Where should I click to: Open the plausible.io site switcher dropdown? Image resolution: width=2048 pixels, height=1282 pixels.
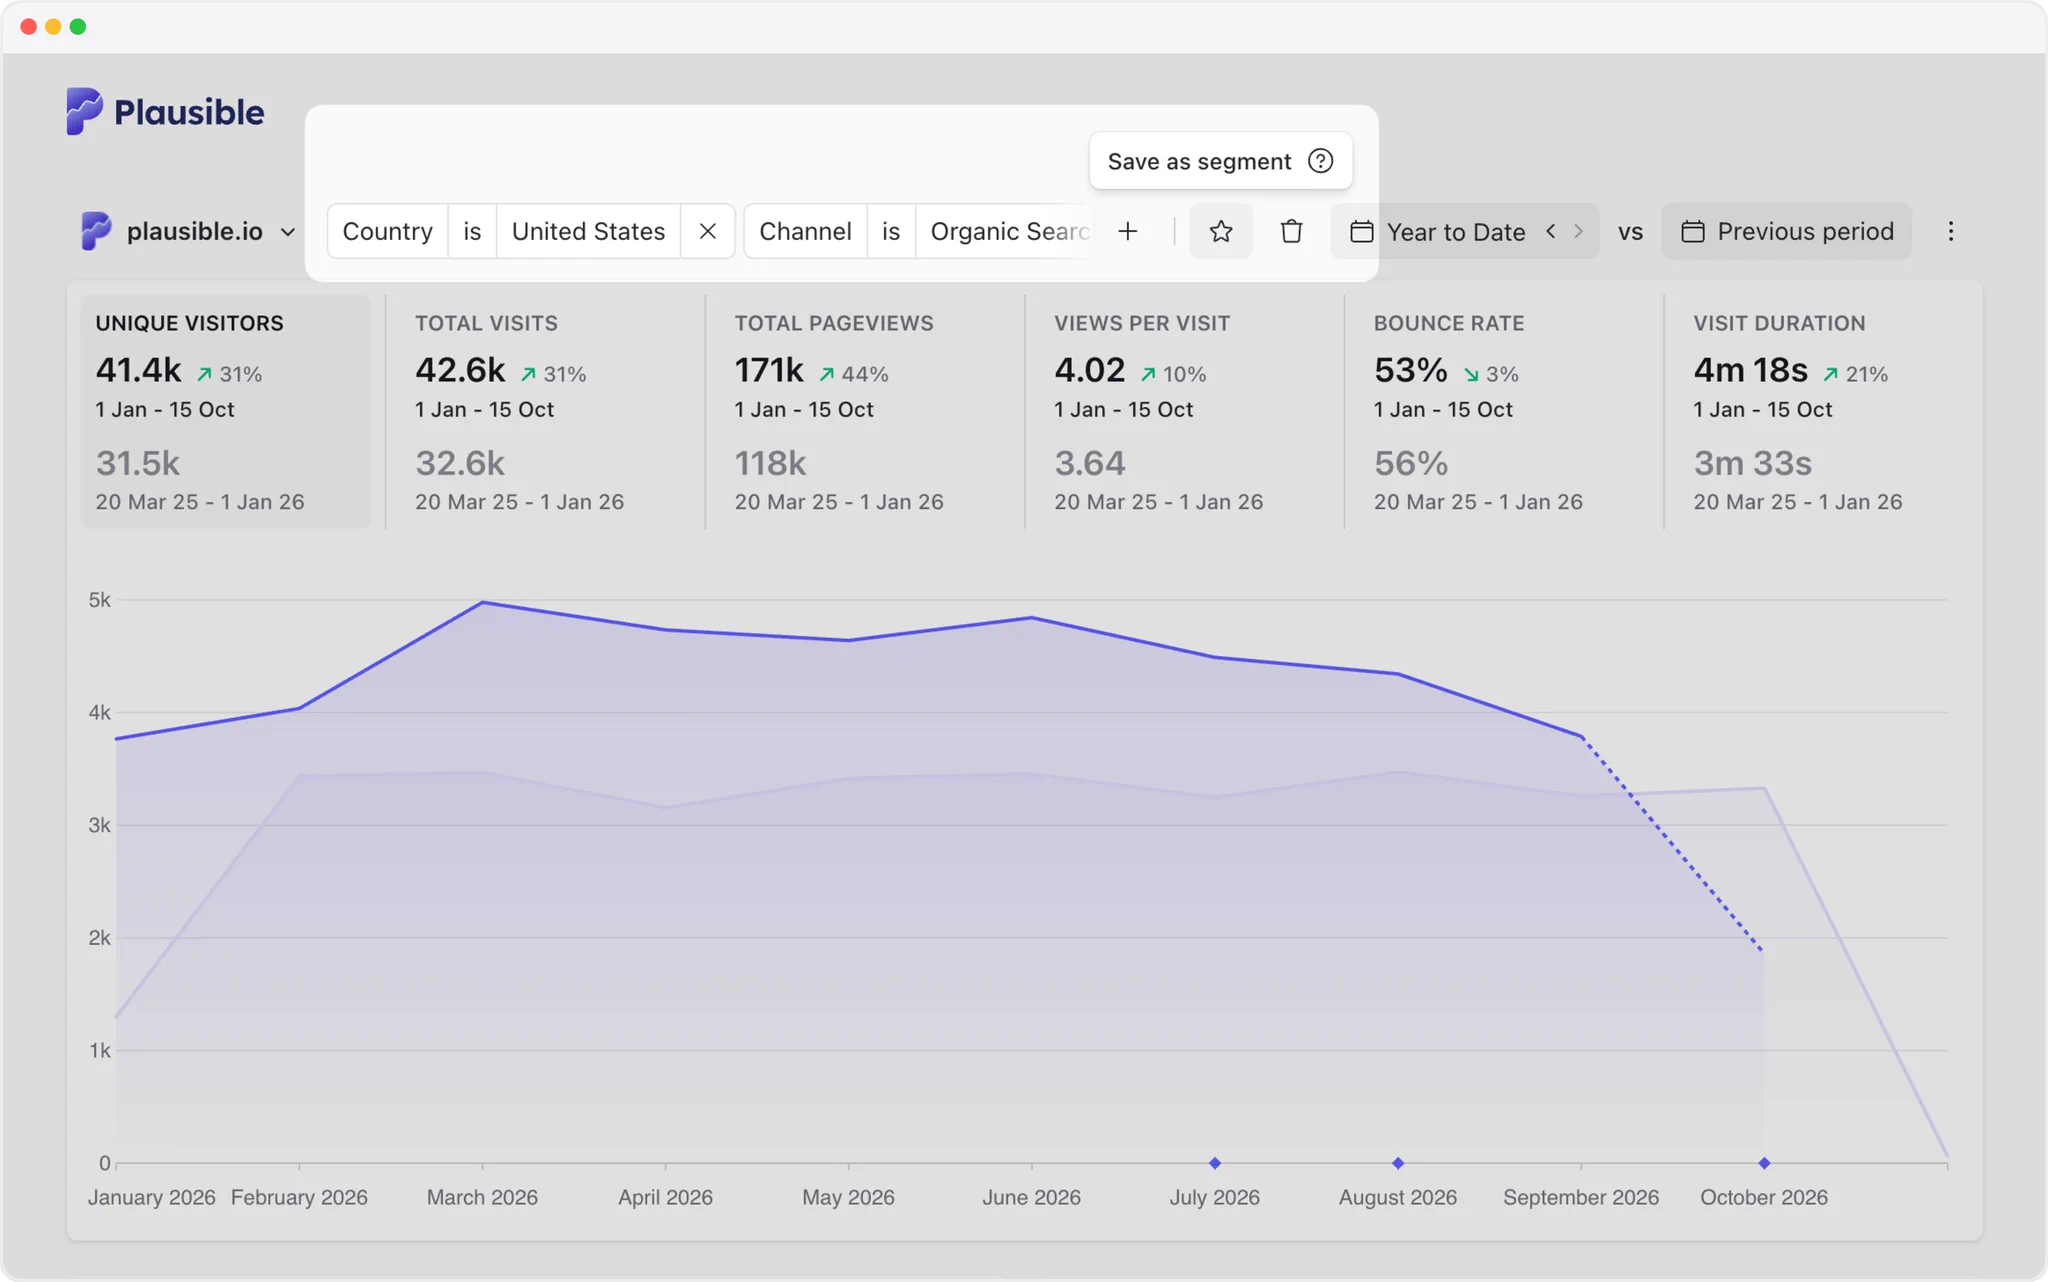(x=188, y=232)
